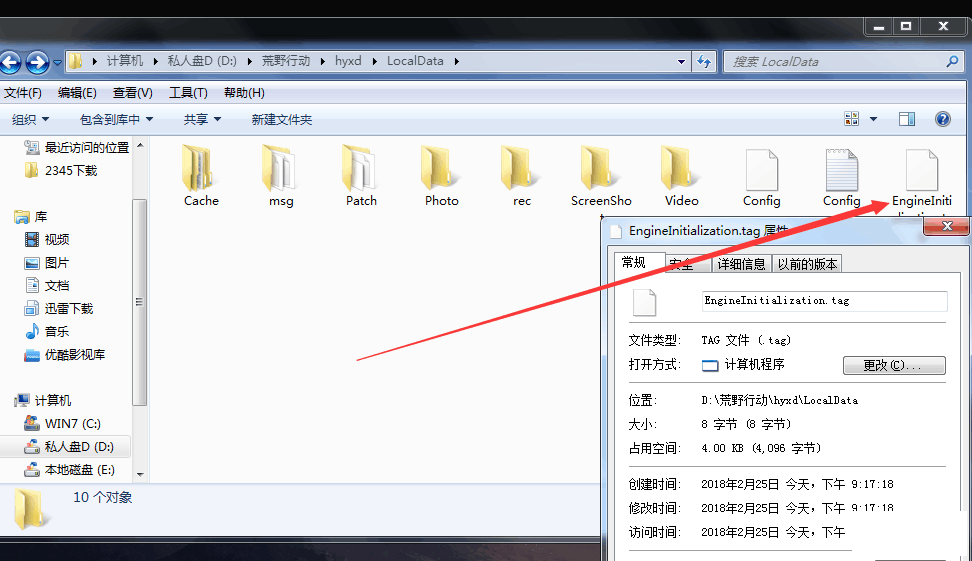Select 2345下载 in navigation pane

coord(60,170)
